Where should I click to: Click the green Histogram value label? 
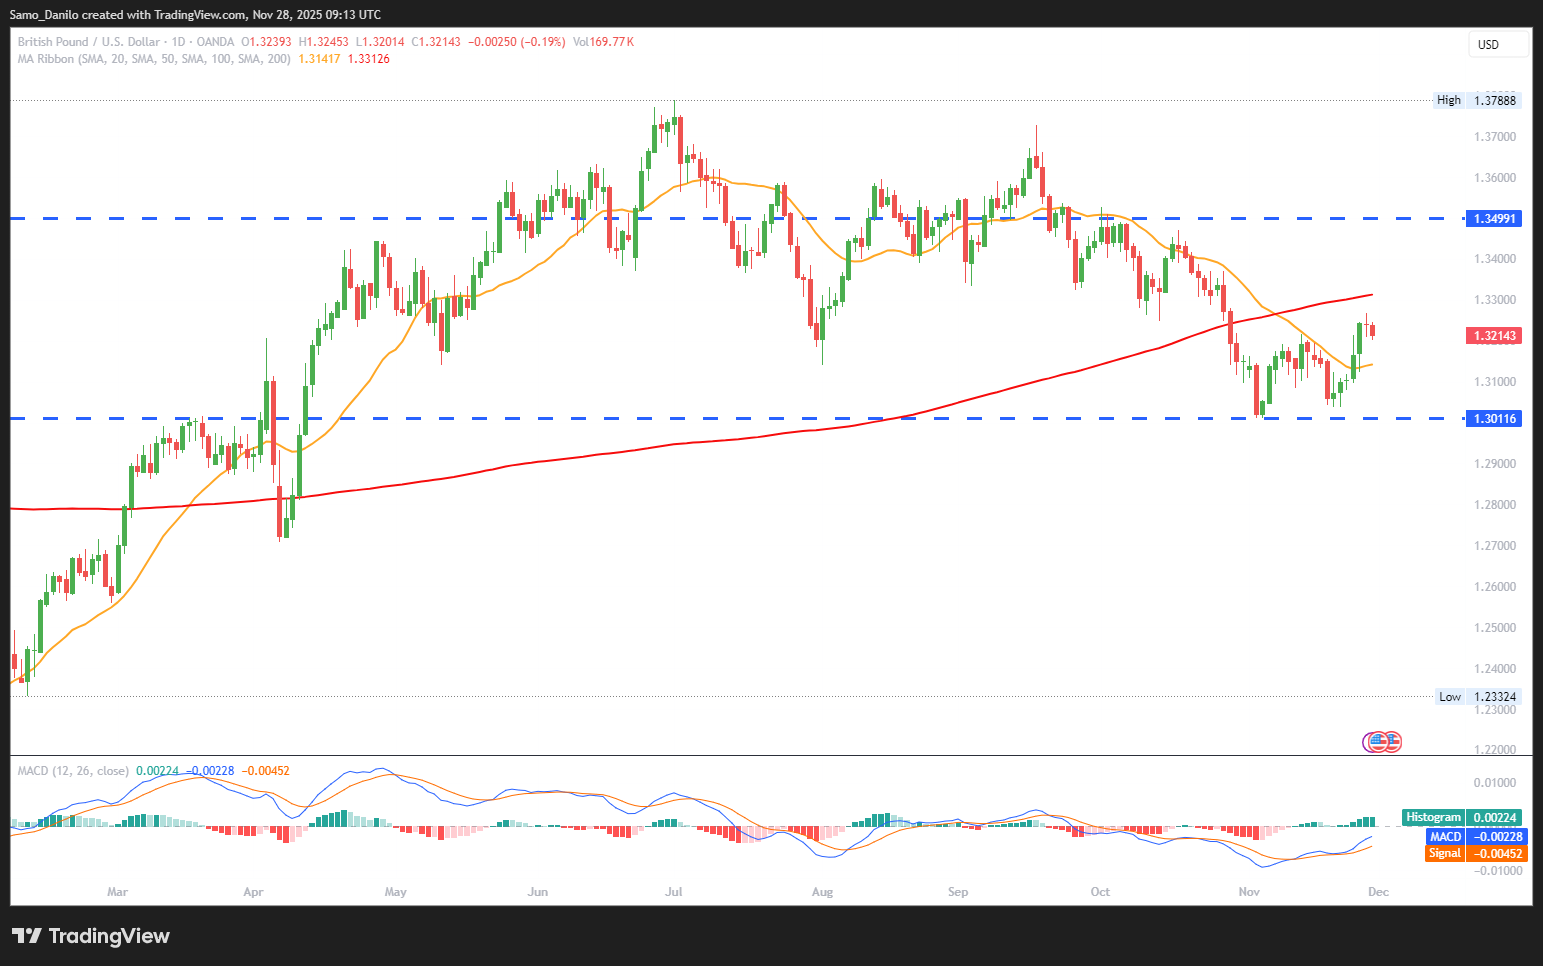1462,817
